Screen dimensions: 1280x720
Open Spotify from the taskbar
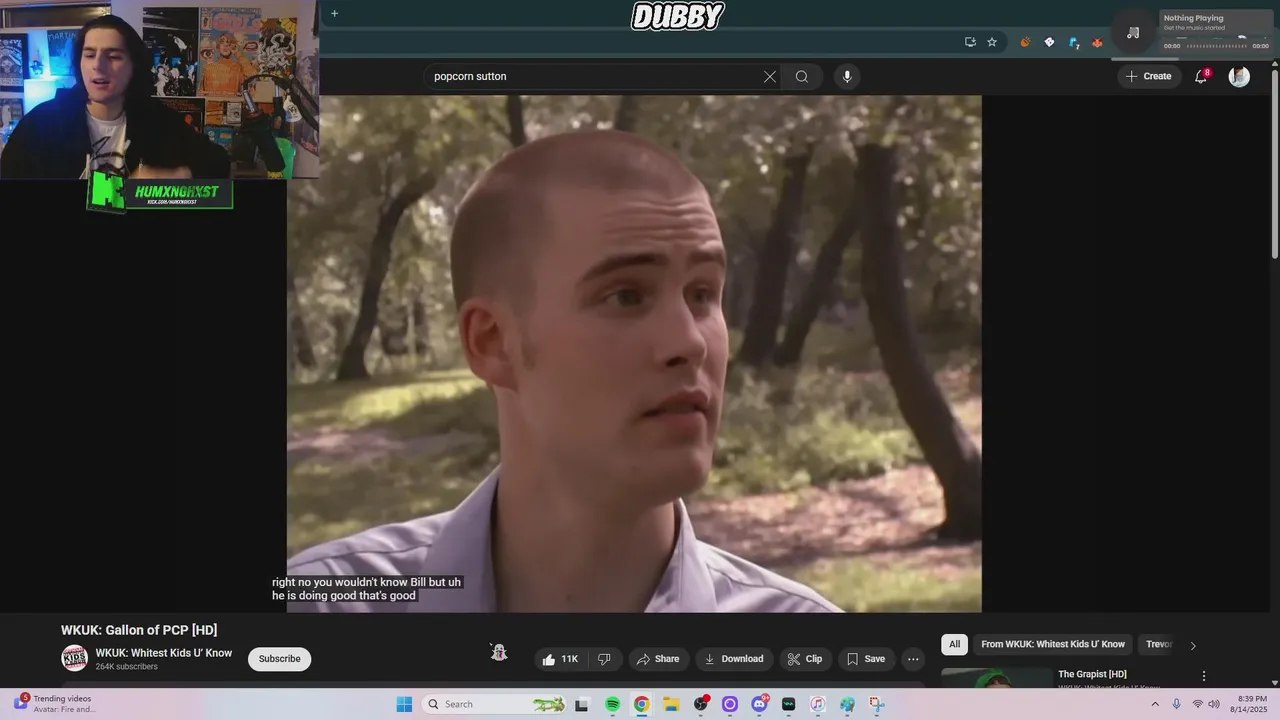tap(612, 704)
